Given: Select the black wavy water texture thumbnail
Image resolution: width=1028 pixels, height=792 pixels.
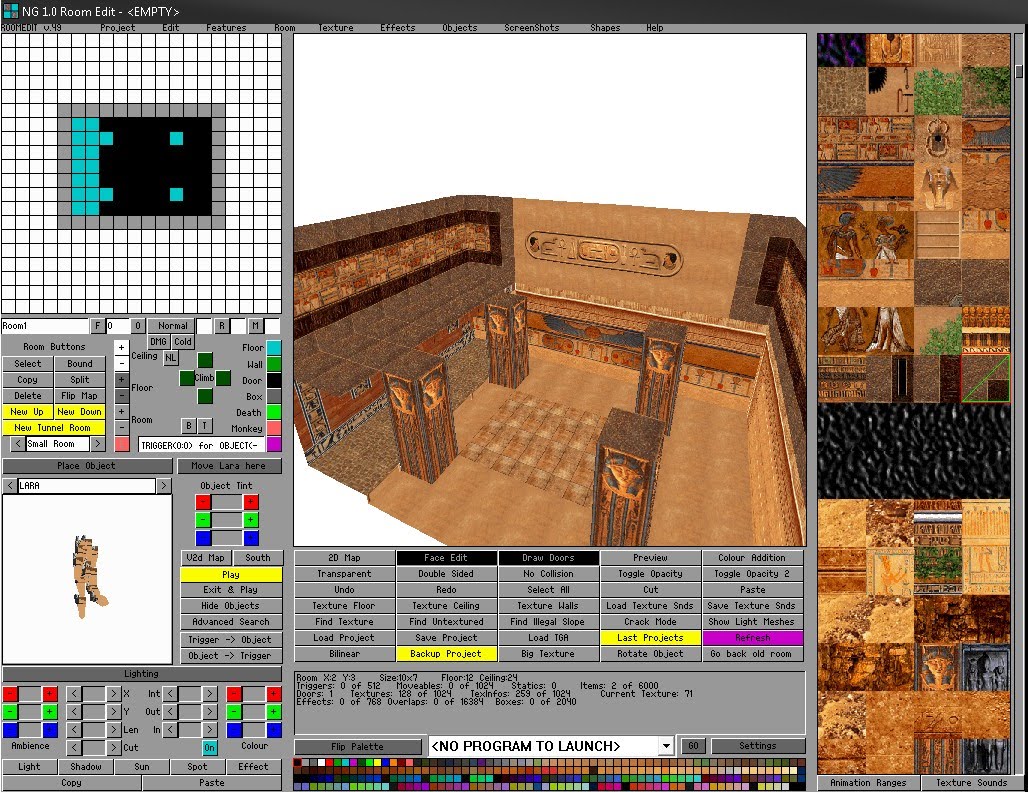Looking at the screenshot, I should pos(914,451).
